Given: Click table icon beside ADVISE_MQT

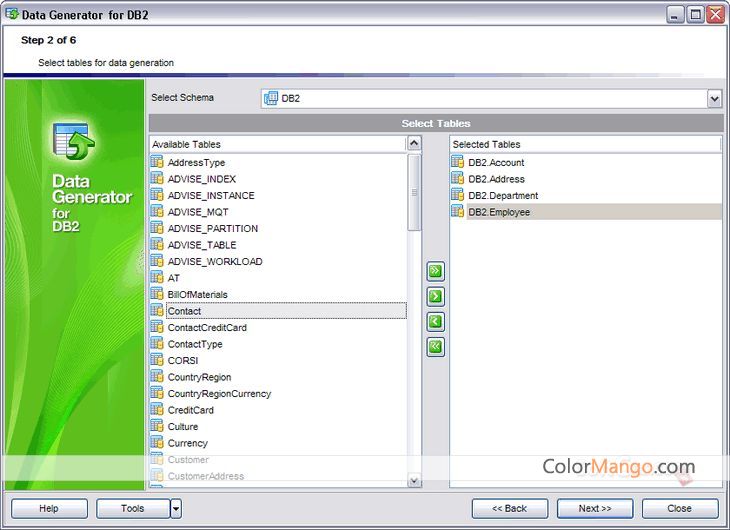Looking at the screenshot, I should [157, 211].
